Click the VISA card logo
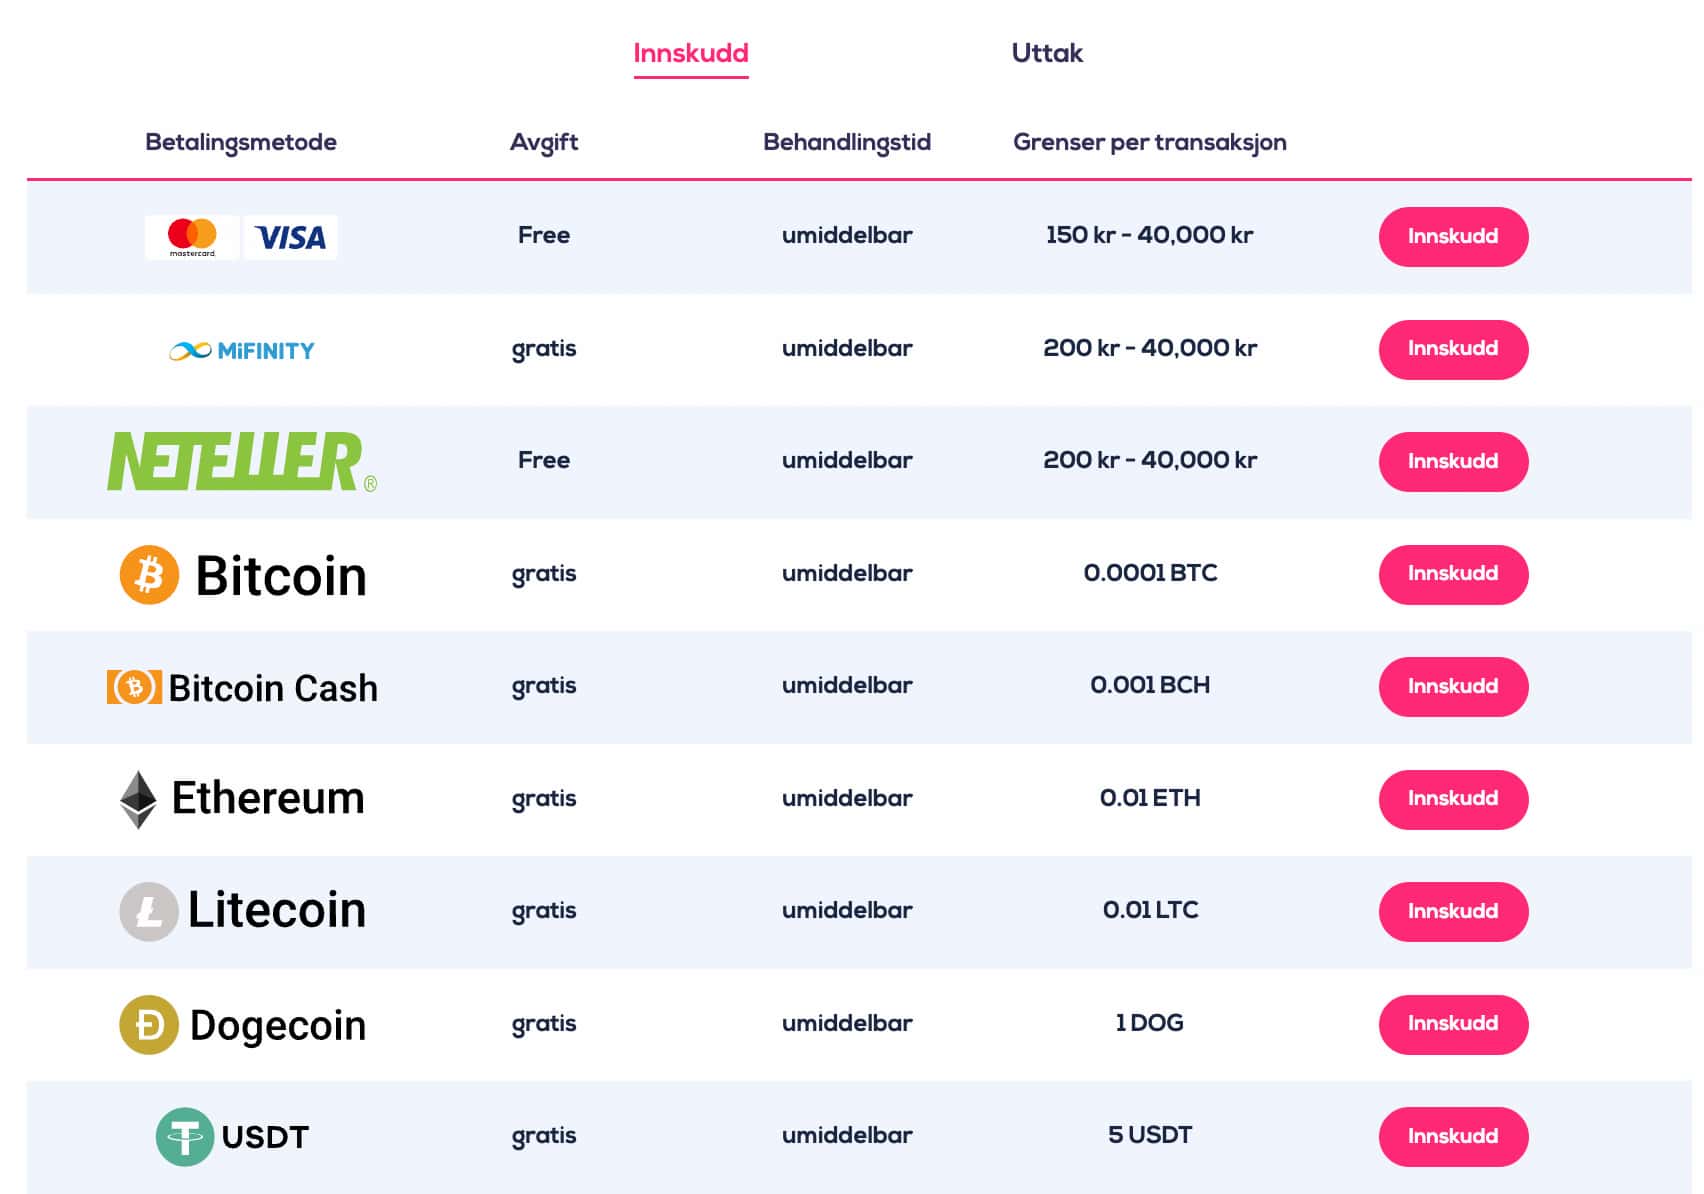The width and height of the screenshot is (1704, 1194). pos(290,237)
